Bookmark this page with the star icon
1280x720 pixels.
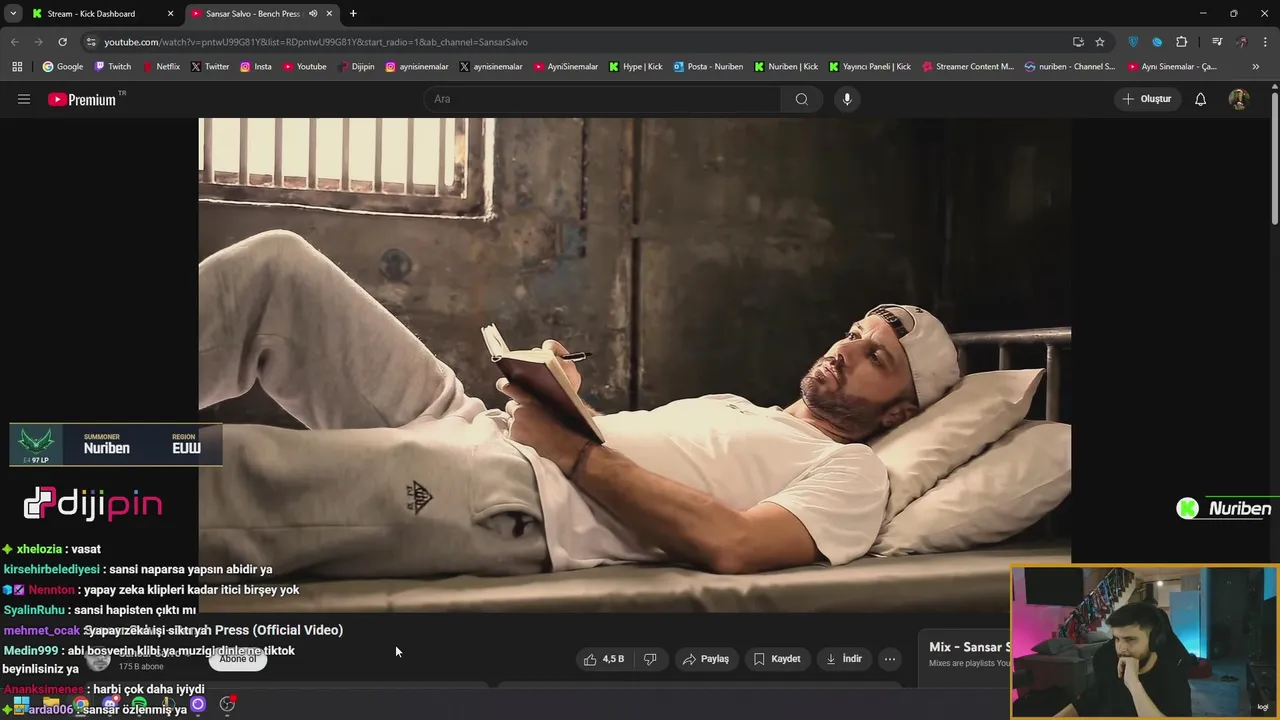[x=1100, y=42]
